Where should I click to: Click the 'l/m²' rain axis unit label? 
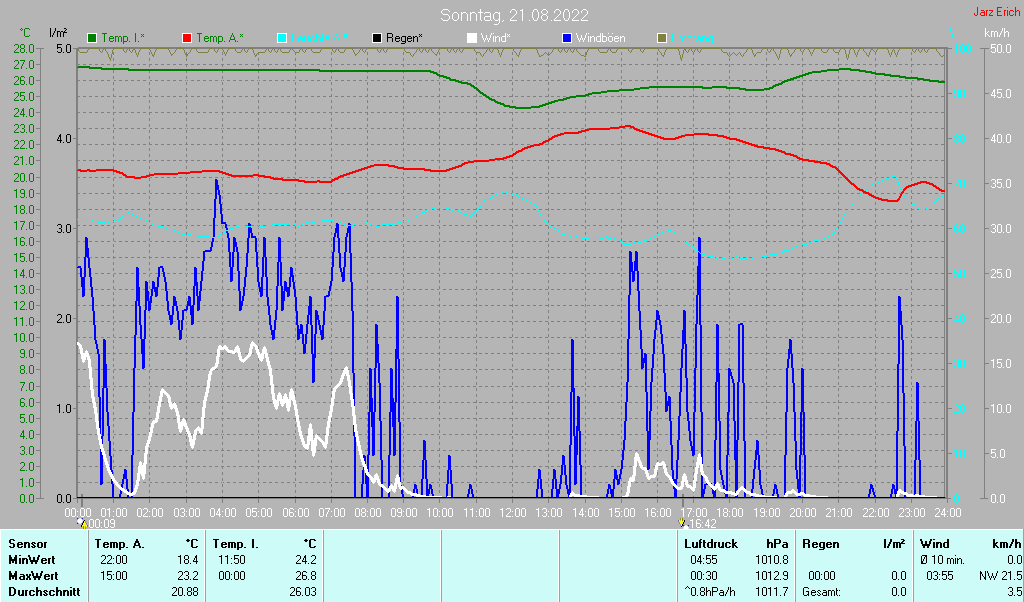click(59, 33)
